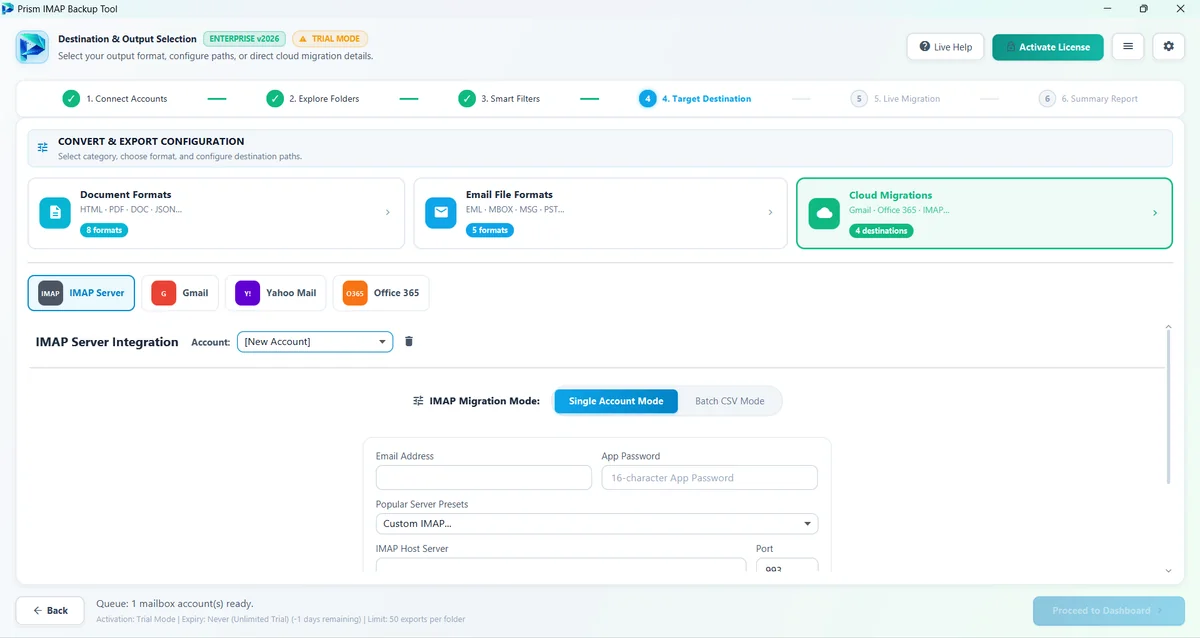Click step 6 circle for Summary Report
This screenshot has height=638, width=1200.
click(x=1047, y=98)
